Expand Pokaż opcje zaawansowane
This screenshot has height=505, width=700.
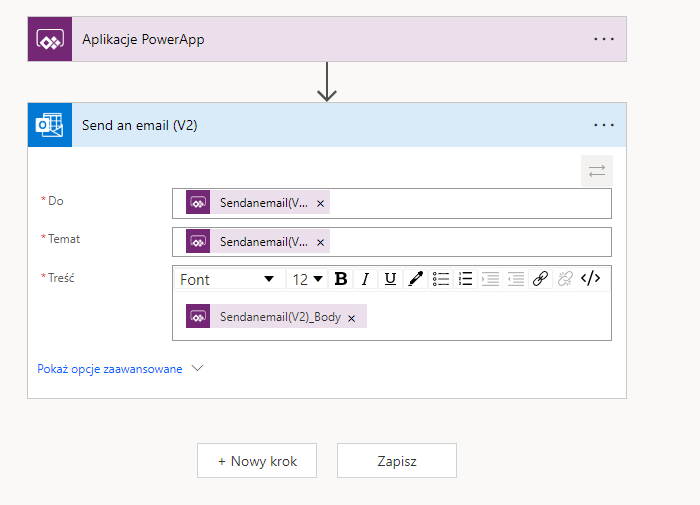[120, 368]
